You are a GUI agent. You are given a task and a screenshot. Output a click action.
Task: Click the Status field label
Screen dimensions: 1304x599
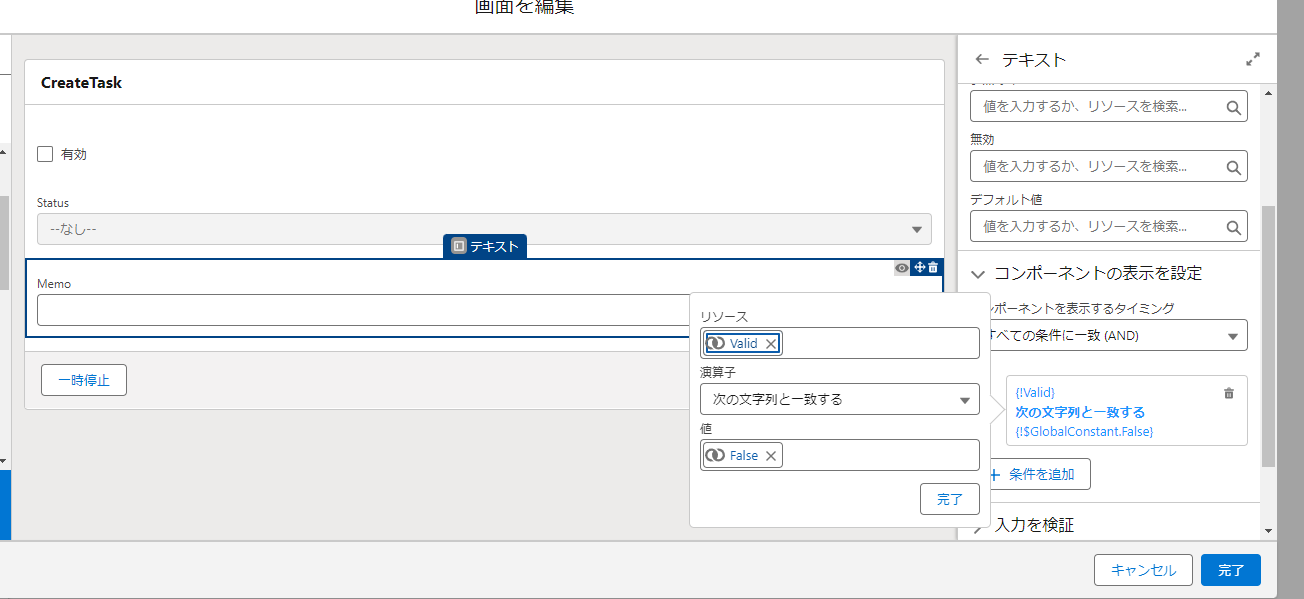[53, 203]
